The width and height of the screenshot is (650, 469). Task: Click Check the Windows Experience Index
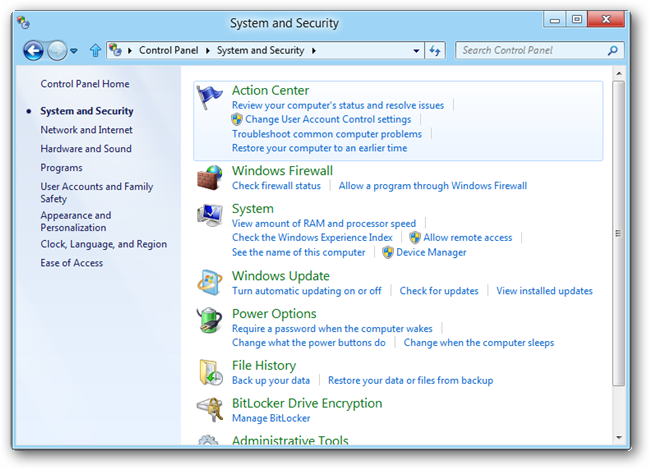pos(312,238)
